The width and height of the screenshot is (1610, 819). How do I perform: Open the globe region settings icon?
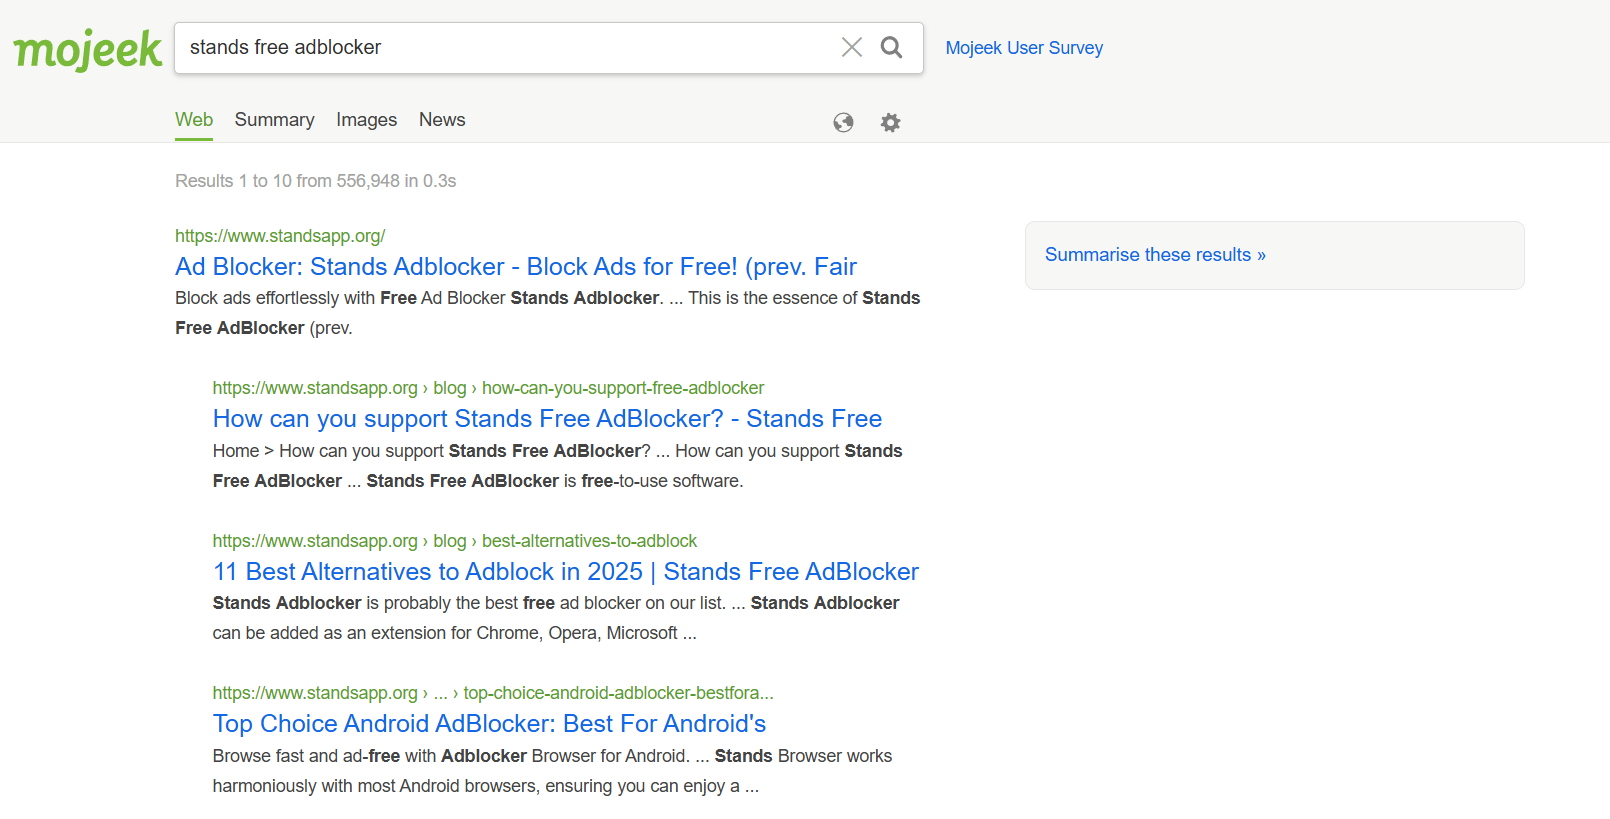(843, 122)
